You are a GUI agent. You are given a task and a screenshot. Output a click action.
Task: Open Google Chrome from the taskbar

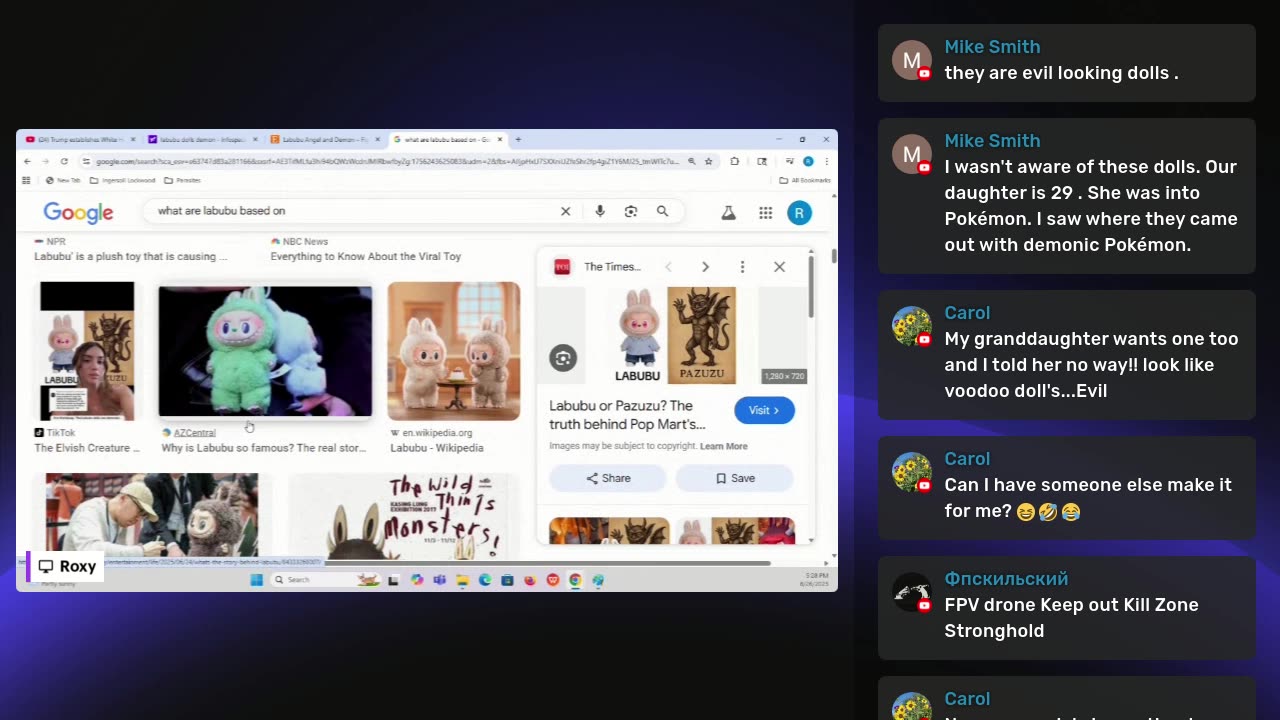[x=575, y=580]
